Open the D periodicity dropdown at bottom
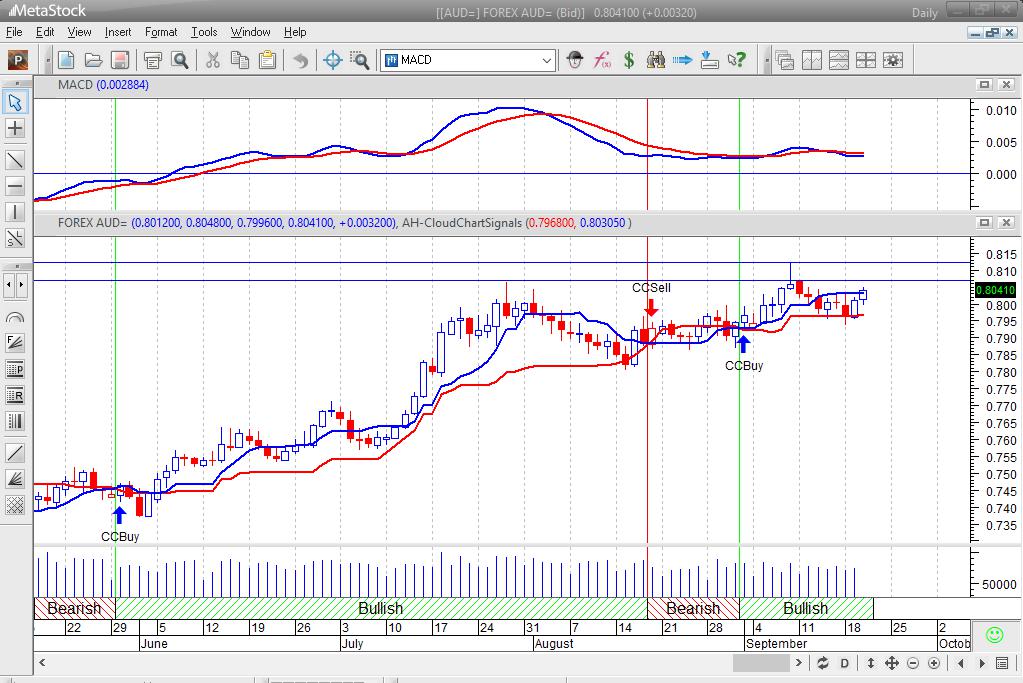This screenshot has width=1023, height=683. point(845,663)
